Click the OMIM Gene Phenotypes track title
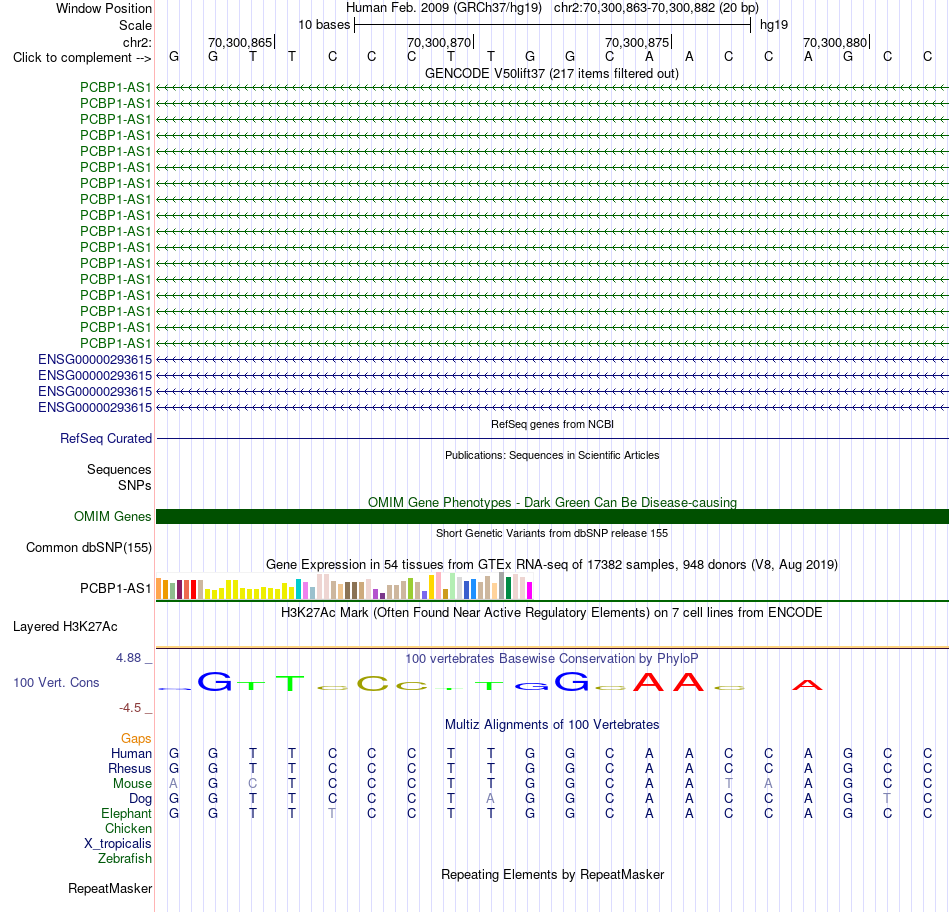Viewport: 950px width, 912px height. click(x=552, y=502)
